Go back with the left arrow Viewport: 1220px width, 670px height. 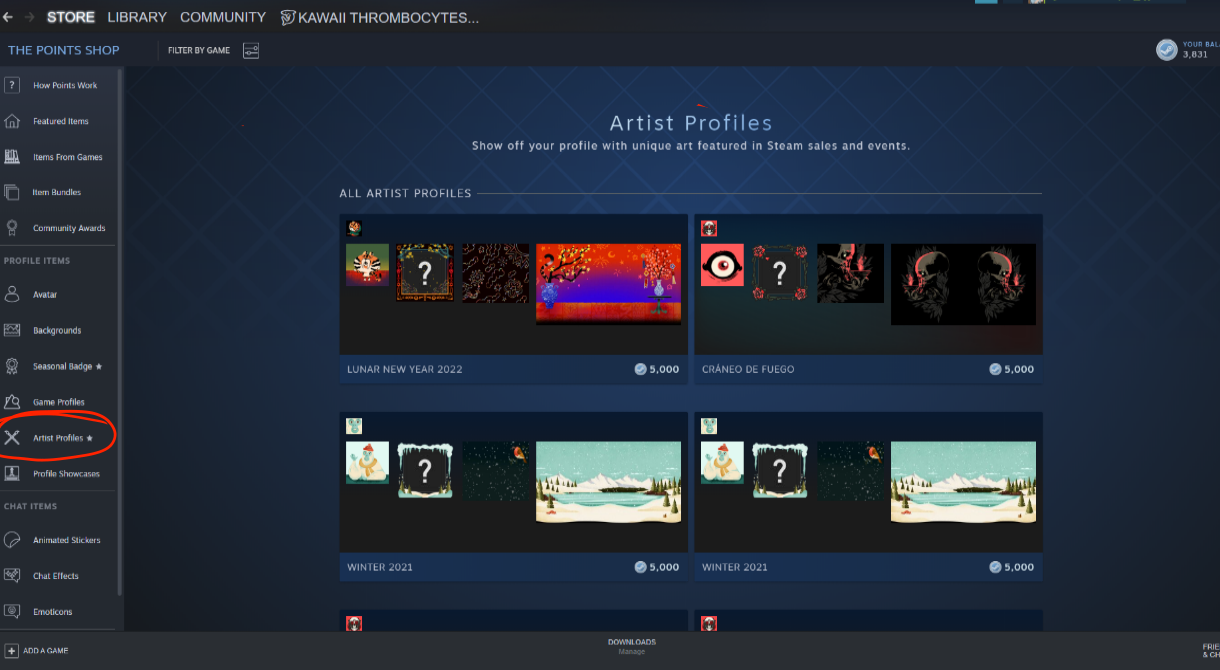tap(9, 17)
